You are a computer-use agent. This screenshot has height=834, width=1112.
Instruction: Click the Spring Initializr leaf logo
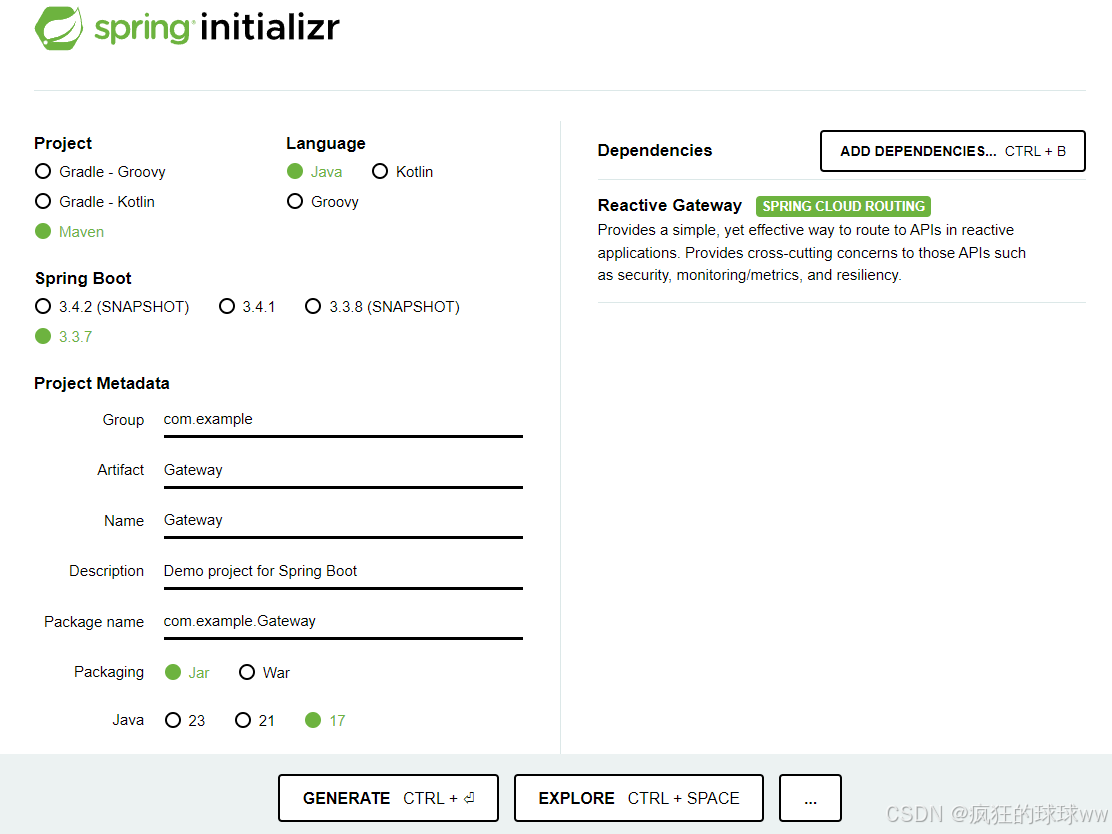(x=60, y=28)
